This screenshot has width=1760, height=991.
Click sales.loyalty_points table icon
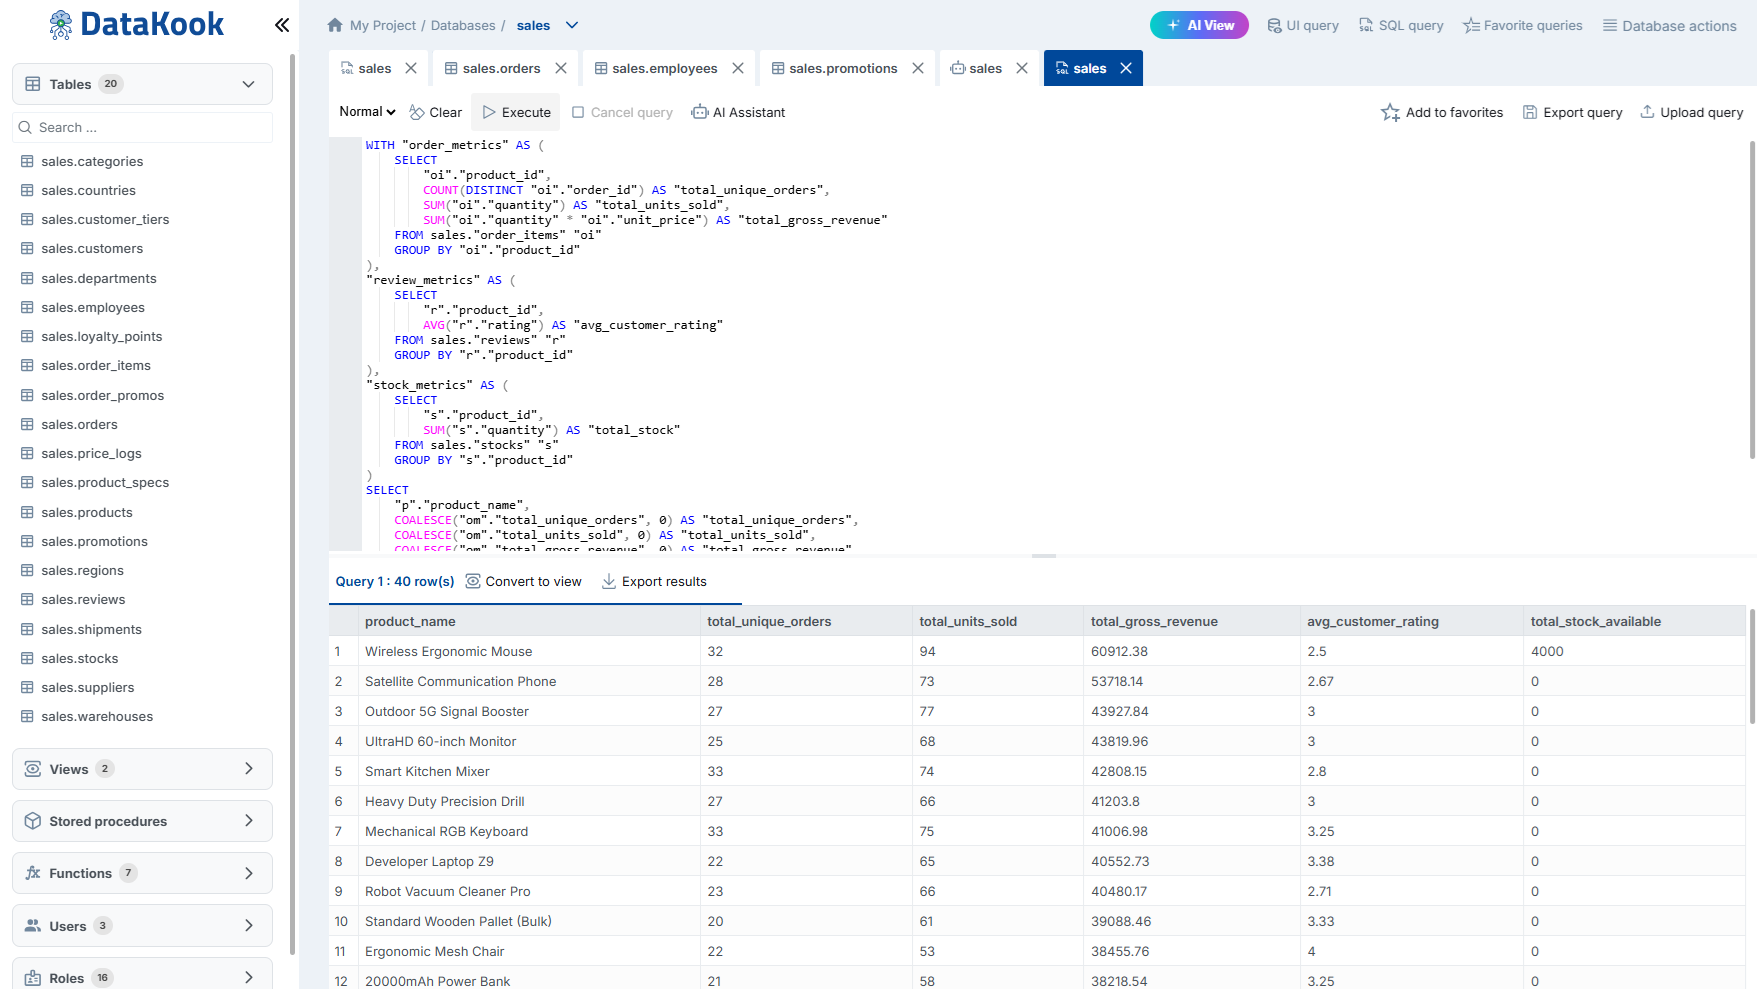click(27, 336)
